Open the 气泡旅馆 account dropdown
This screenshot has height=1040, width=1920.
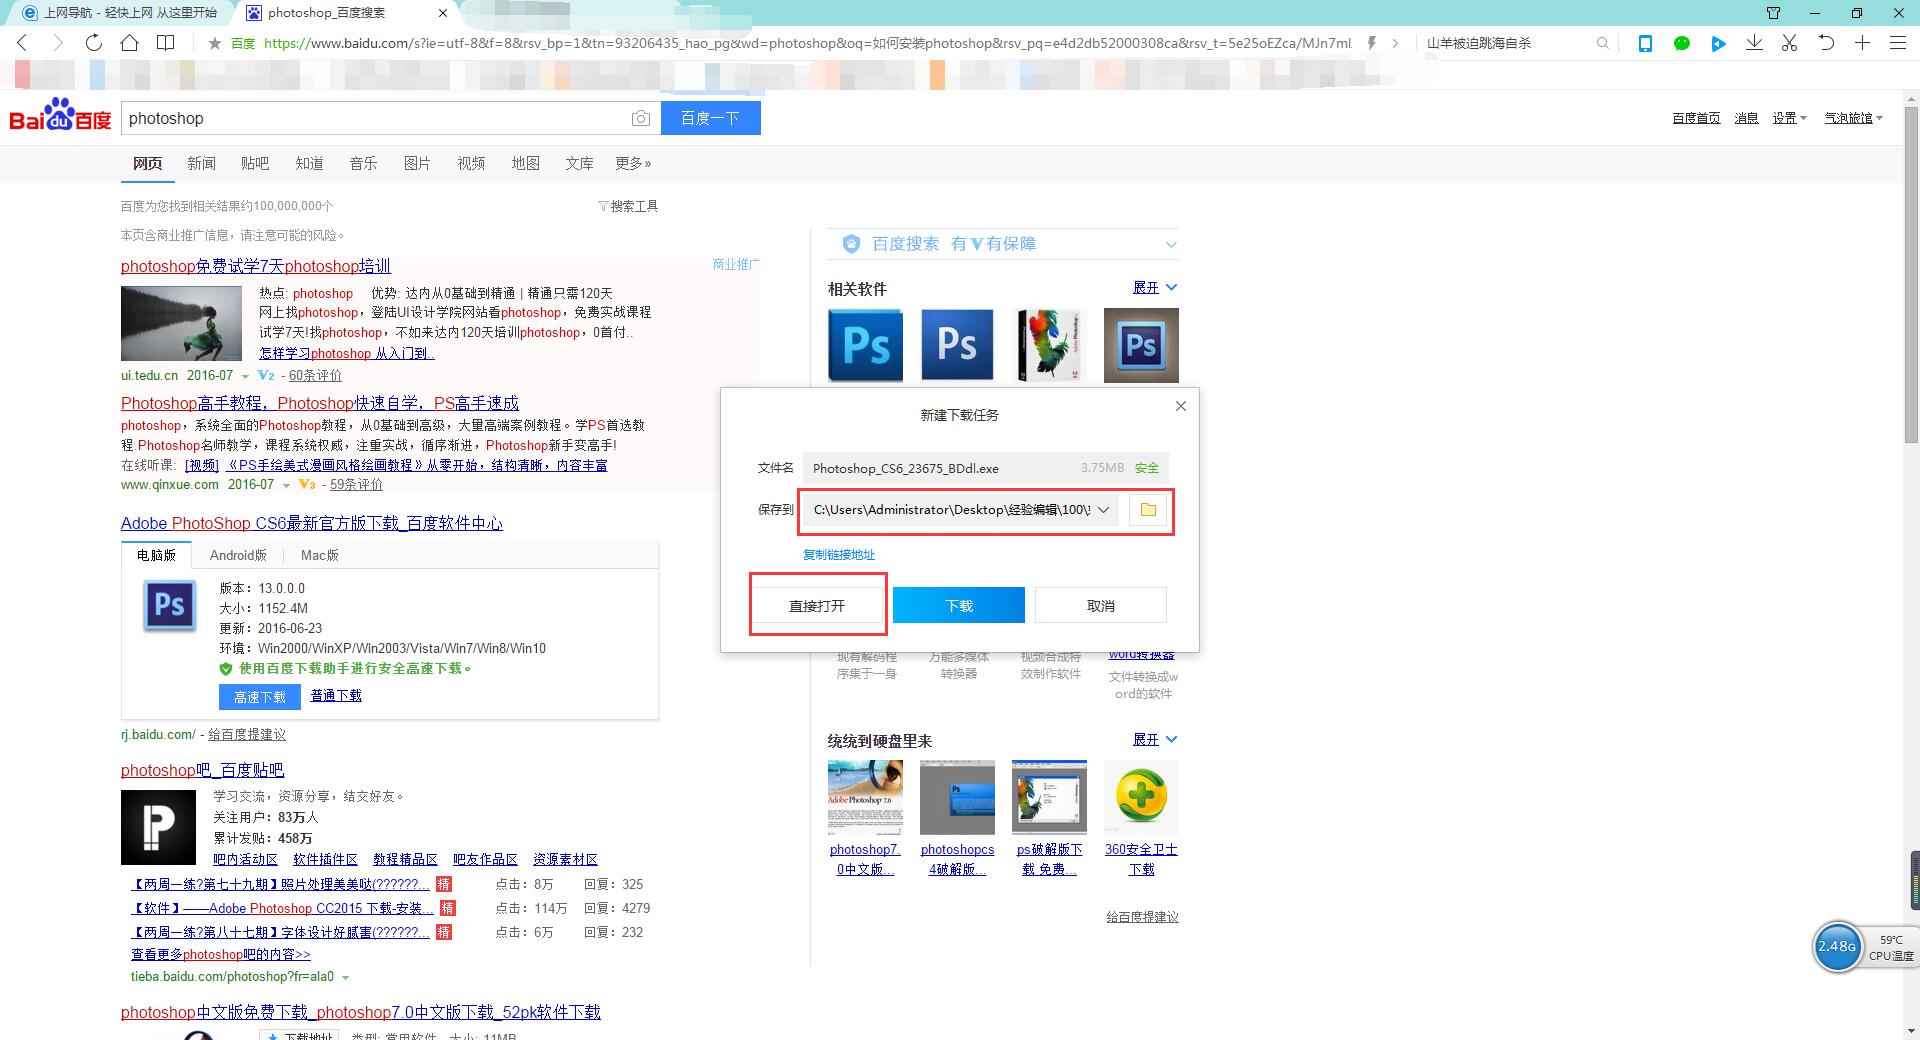point(1853,118)
